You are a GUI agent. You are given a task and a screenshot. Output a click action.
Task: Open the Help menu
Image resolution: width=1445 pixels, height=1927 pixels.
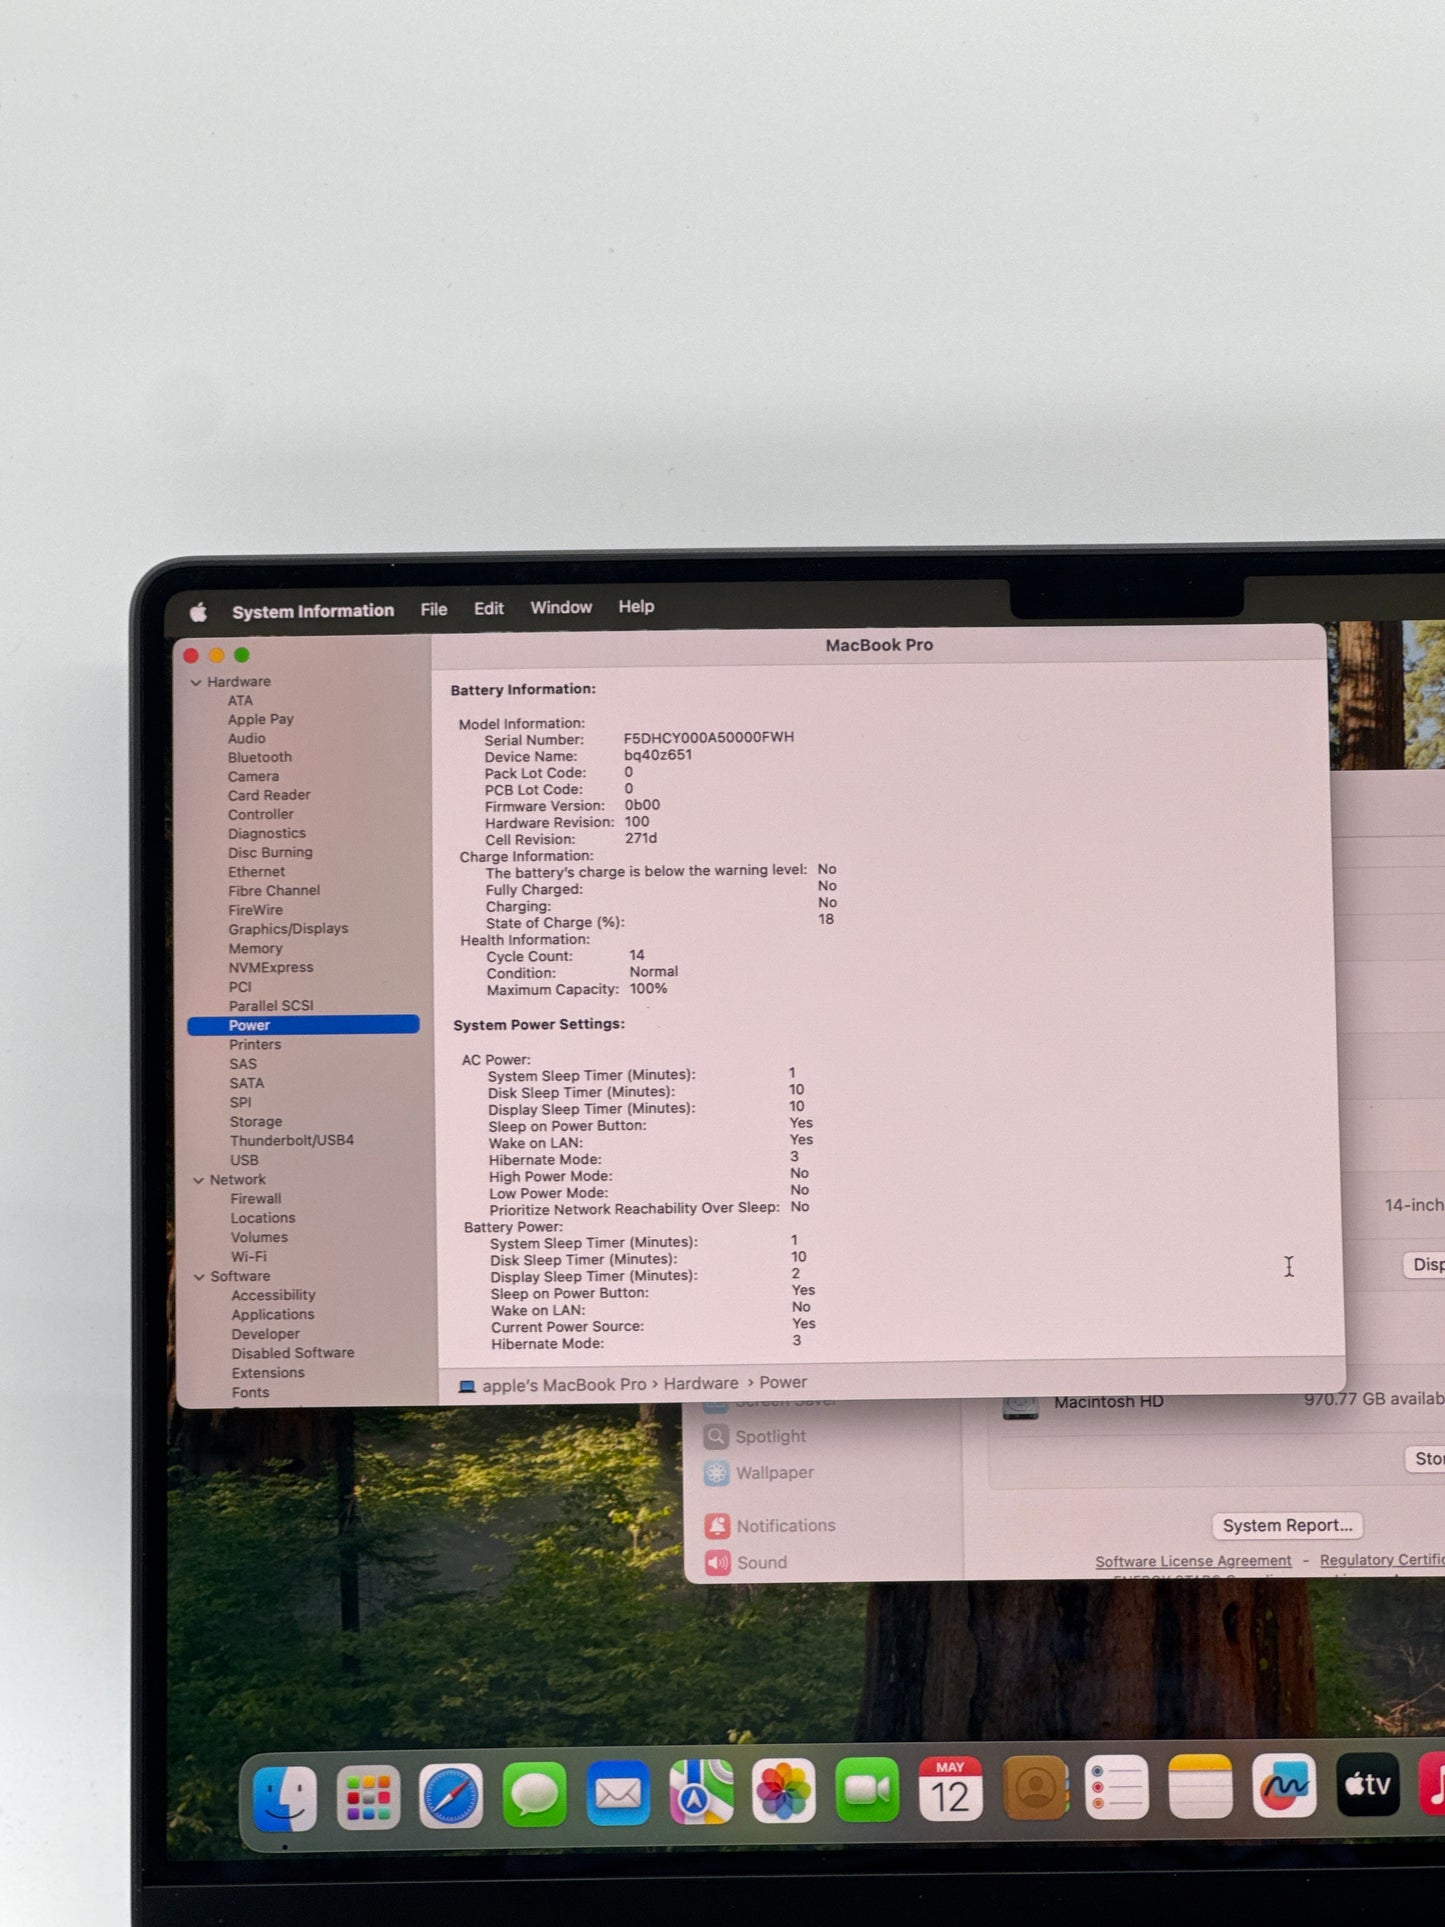click(636, 606)
